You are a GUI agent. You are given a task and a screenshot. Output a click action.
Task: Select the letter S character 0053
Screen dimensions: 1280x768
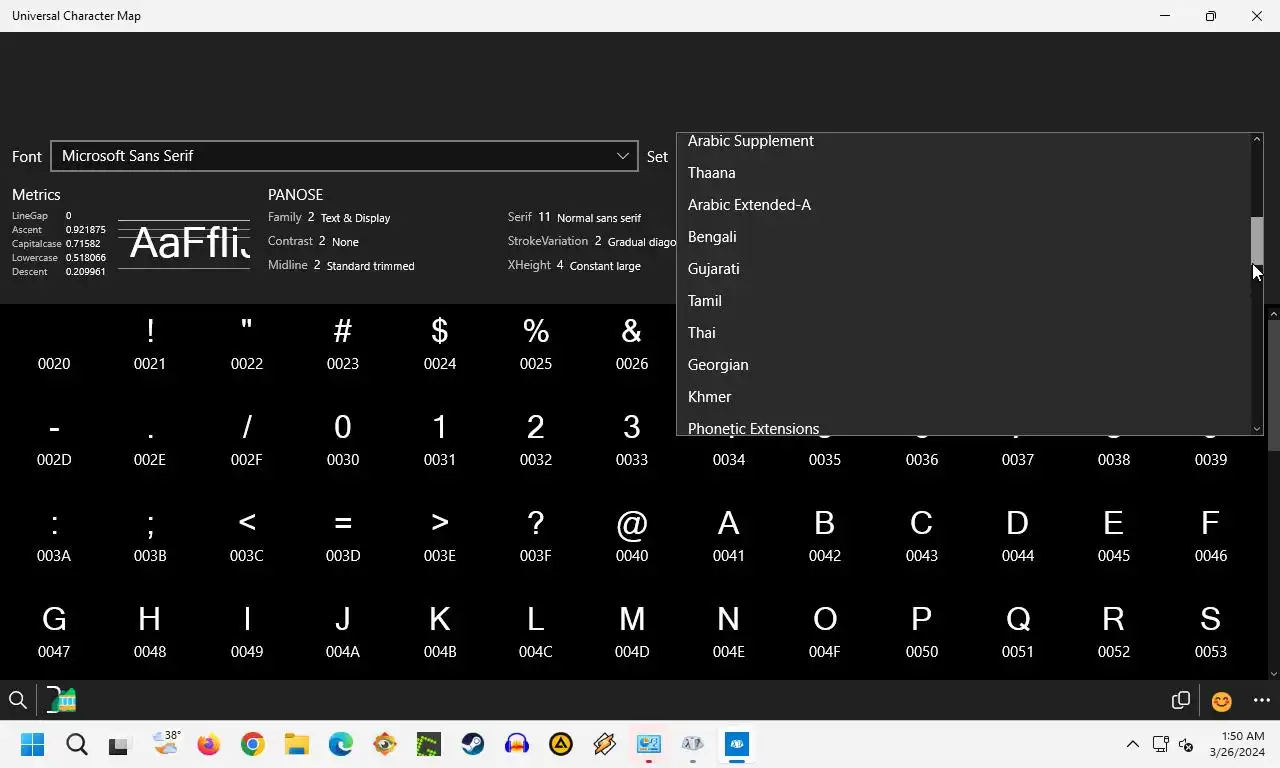[1210, 631]
